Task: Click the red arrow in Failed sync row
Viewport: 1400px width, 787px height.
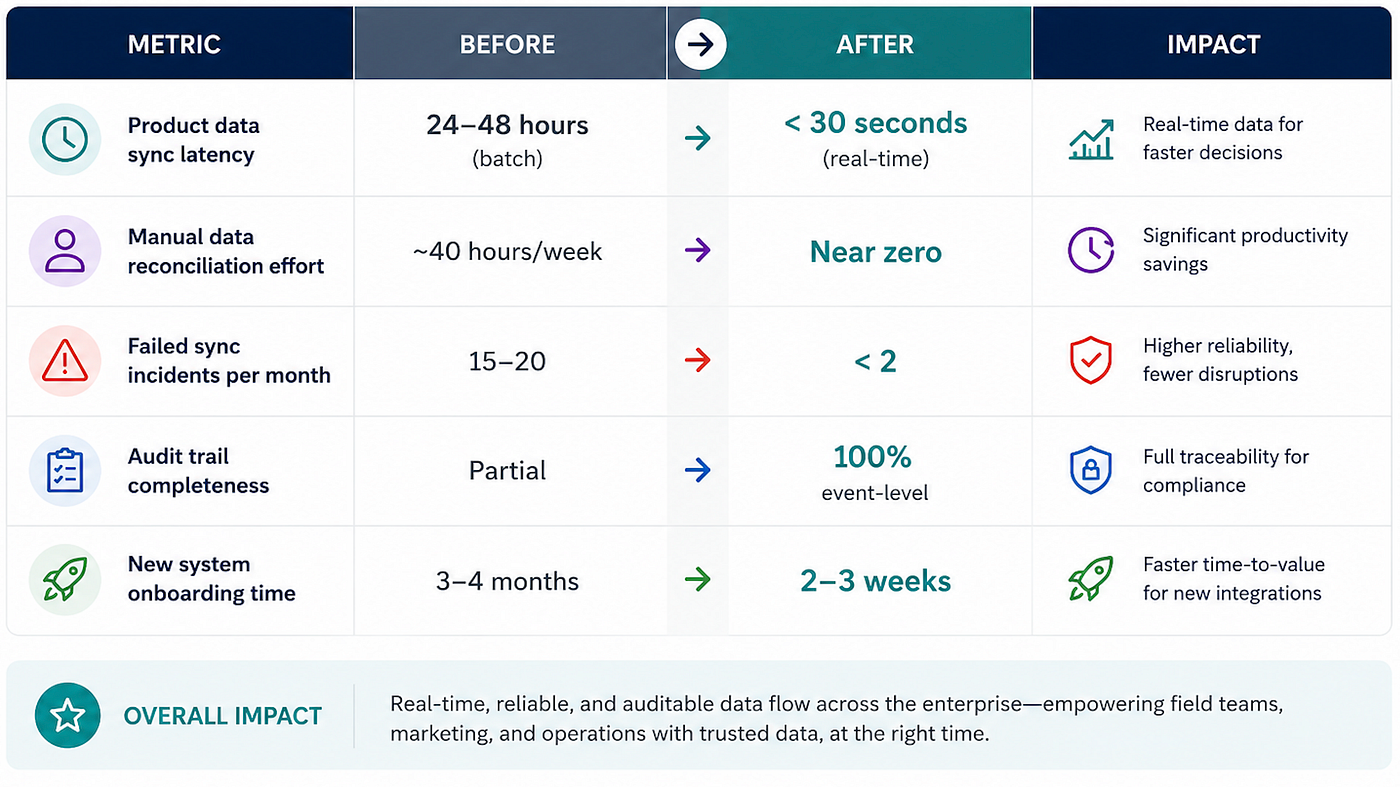Action: [698, 360]
